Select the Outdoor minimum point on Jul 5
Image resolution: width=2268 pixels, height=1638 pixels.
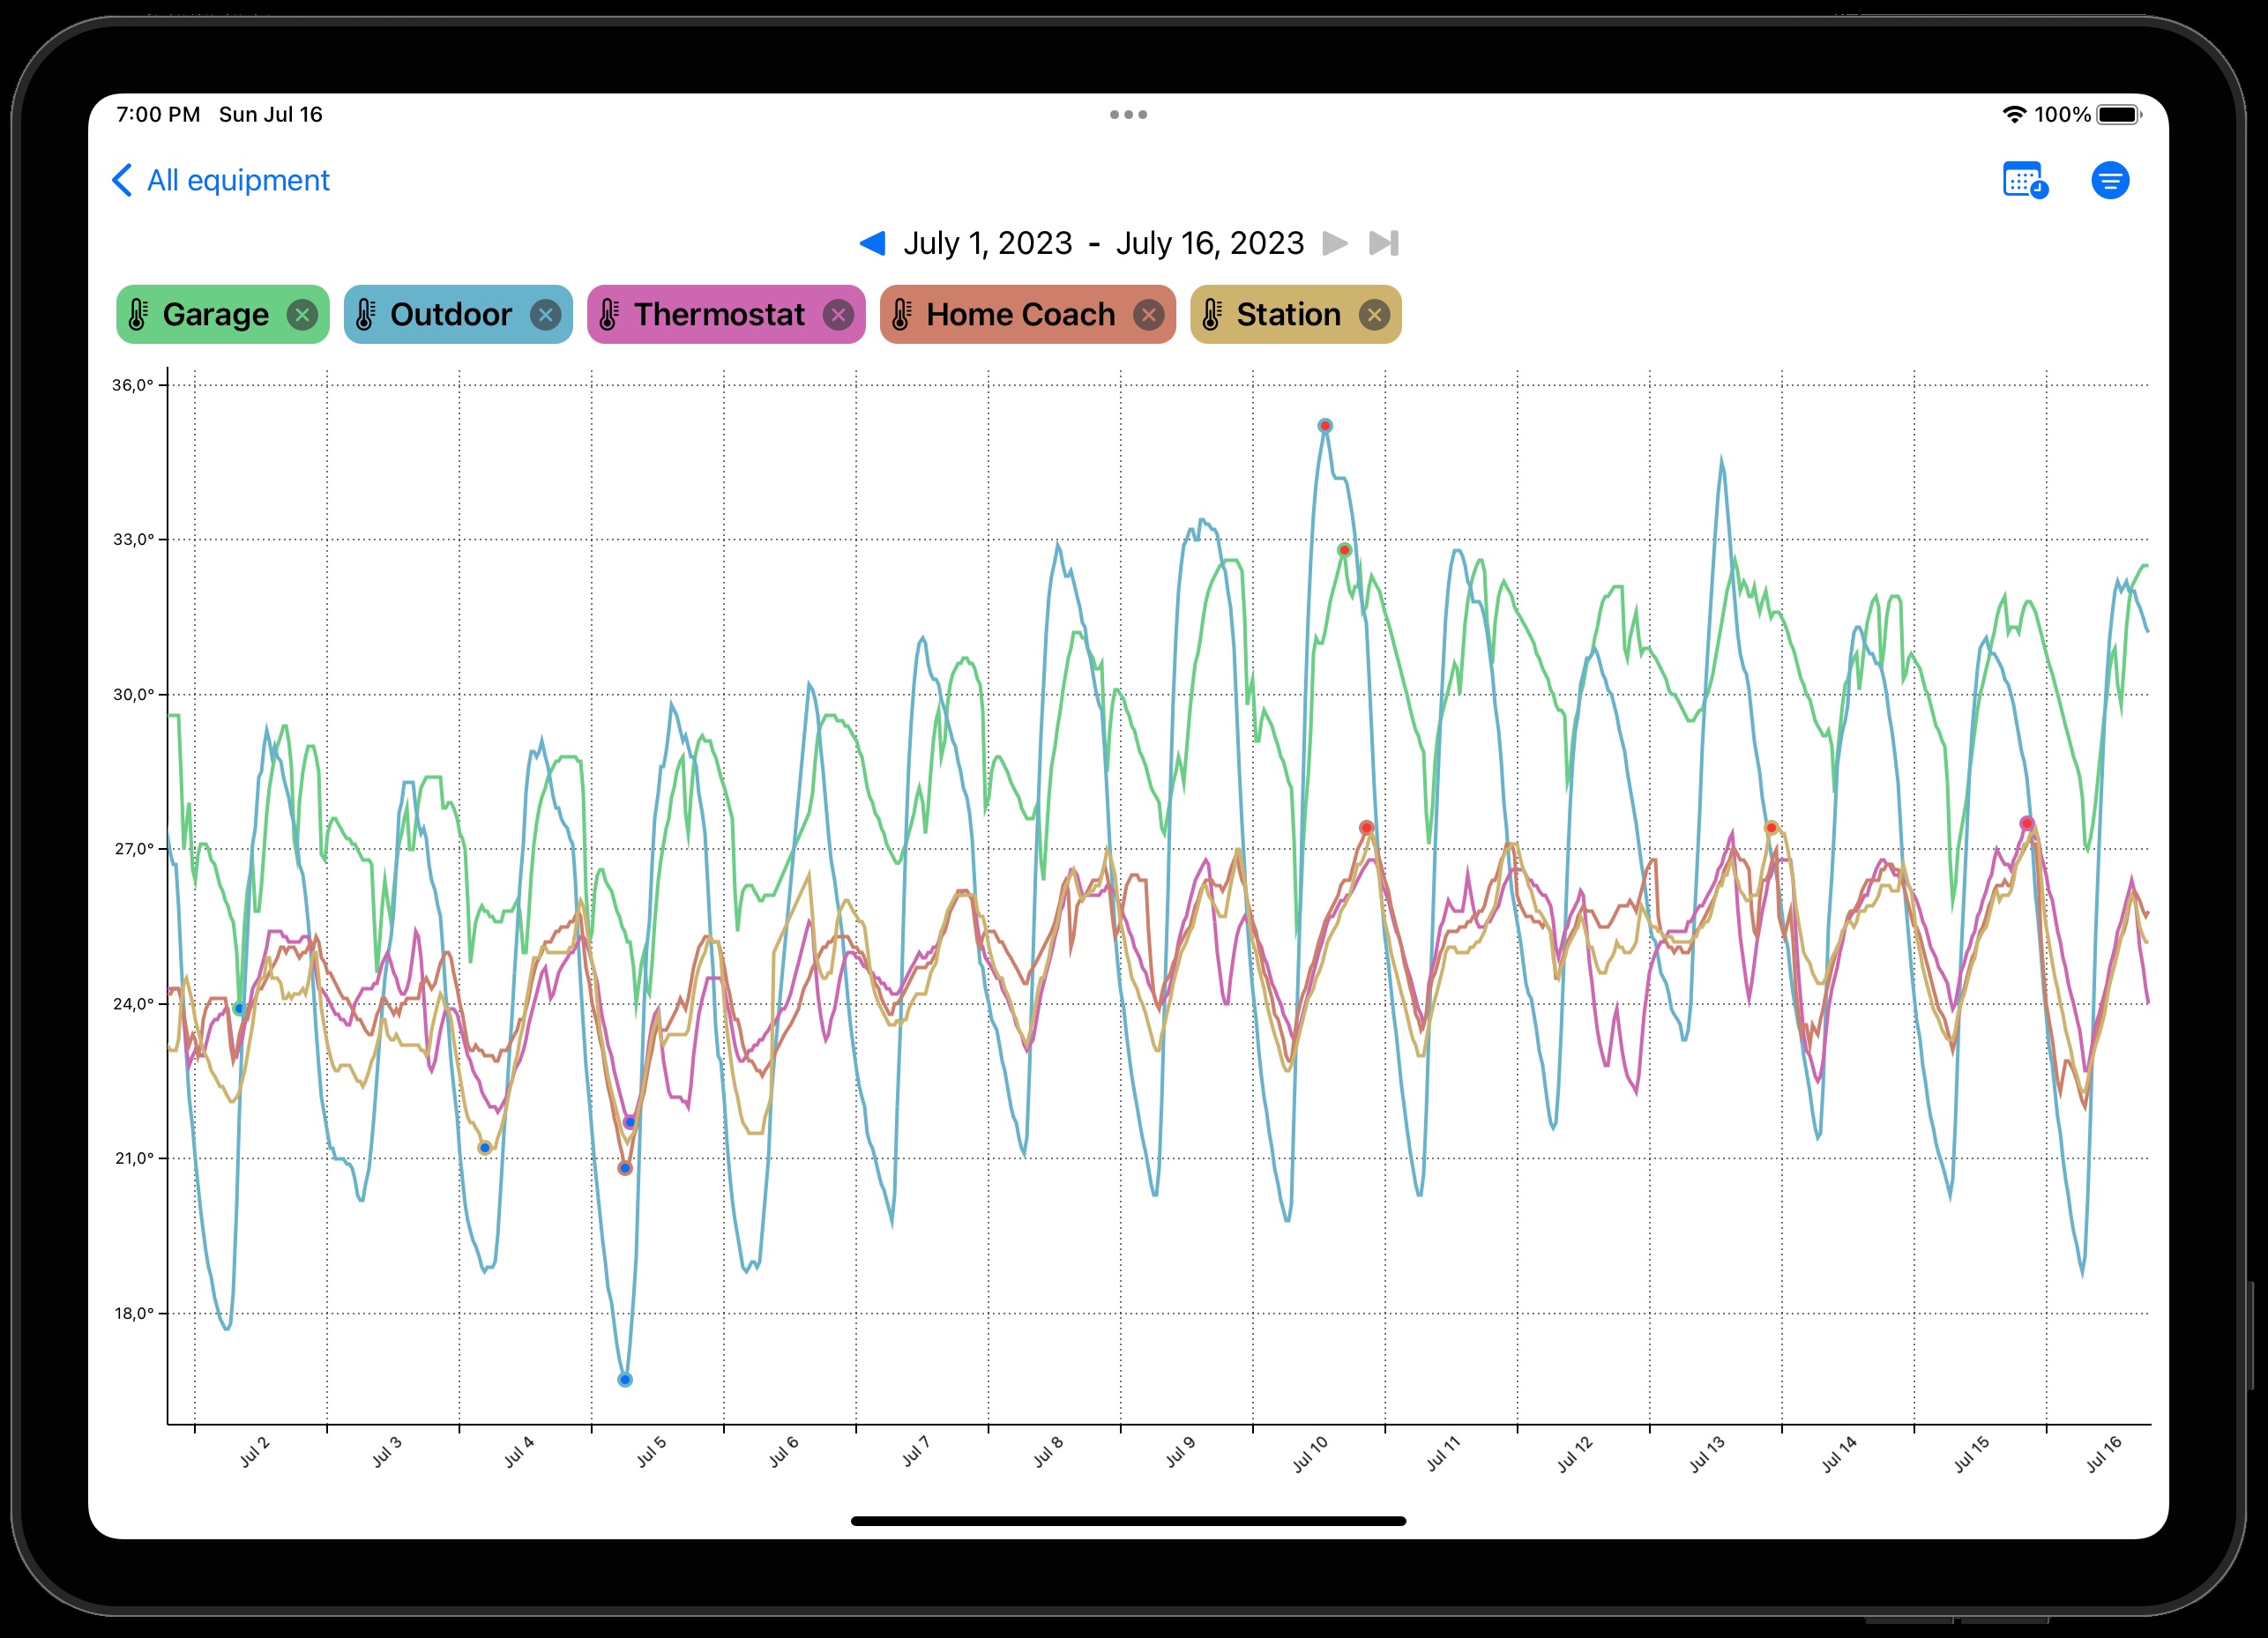[625, 1380]
